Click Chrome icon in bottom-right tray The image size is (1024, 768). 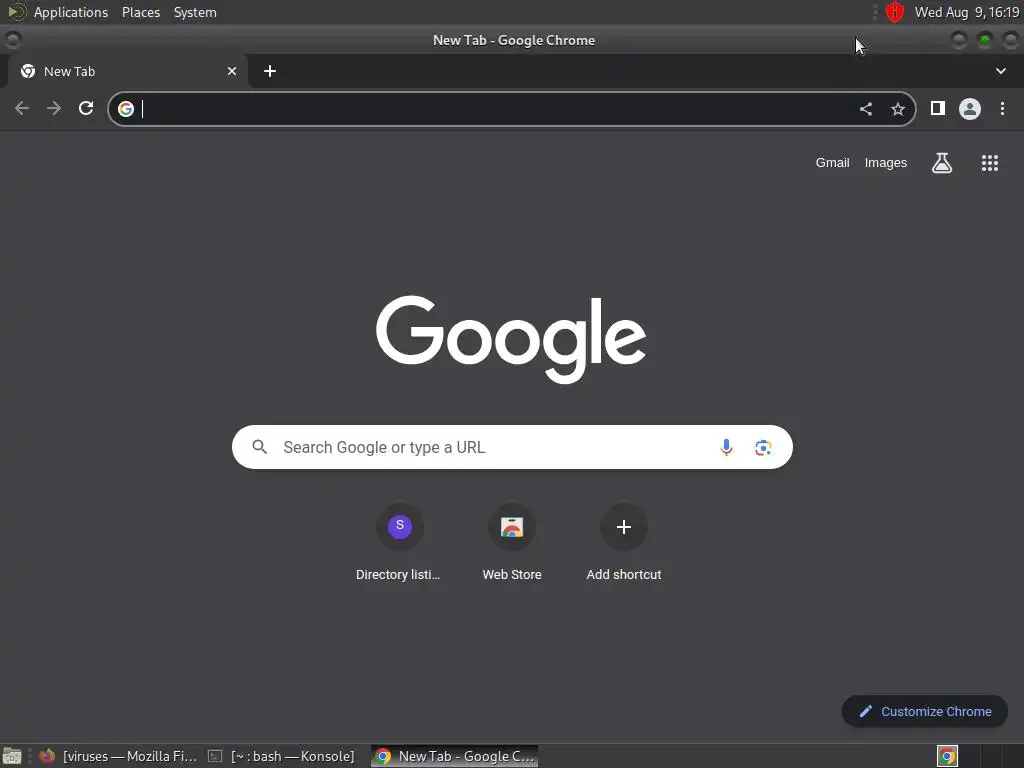947,756
